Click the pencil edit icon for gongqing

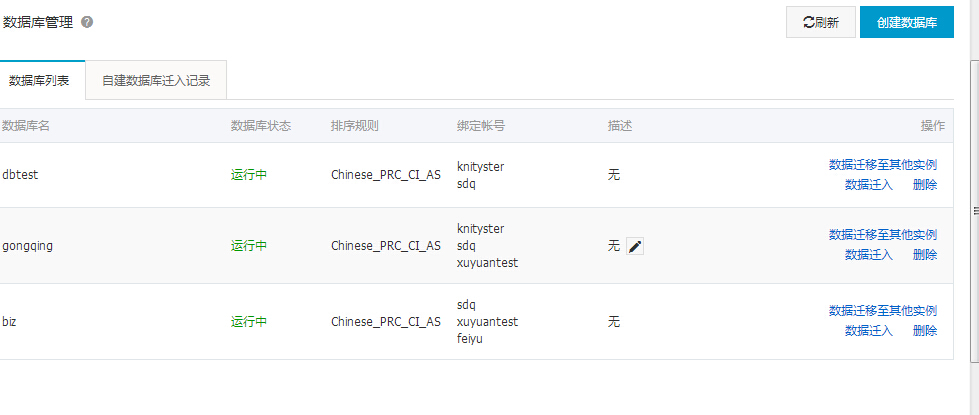tap(635, 246)
